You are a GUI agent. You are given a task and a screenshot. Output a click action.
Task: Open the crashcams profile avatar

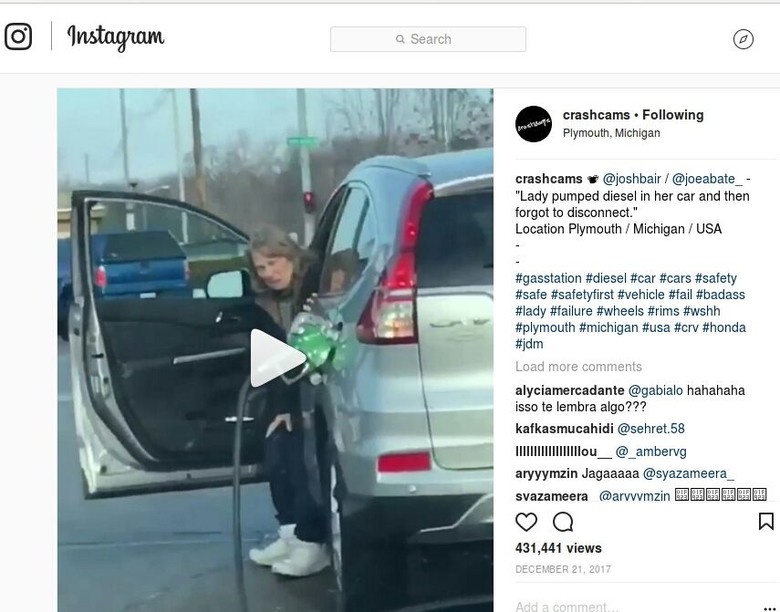(533, 124)
